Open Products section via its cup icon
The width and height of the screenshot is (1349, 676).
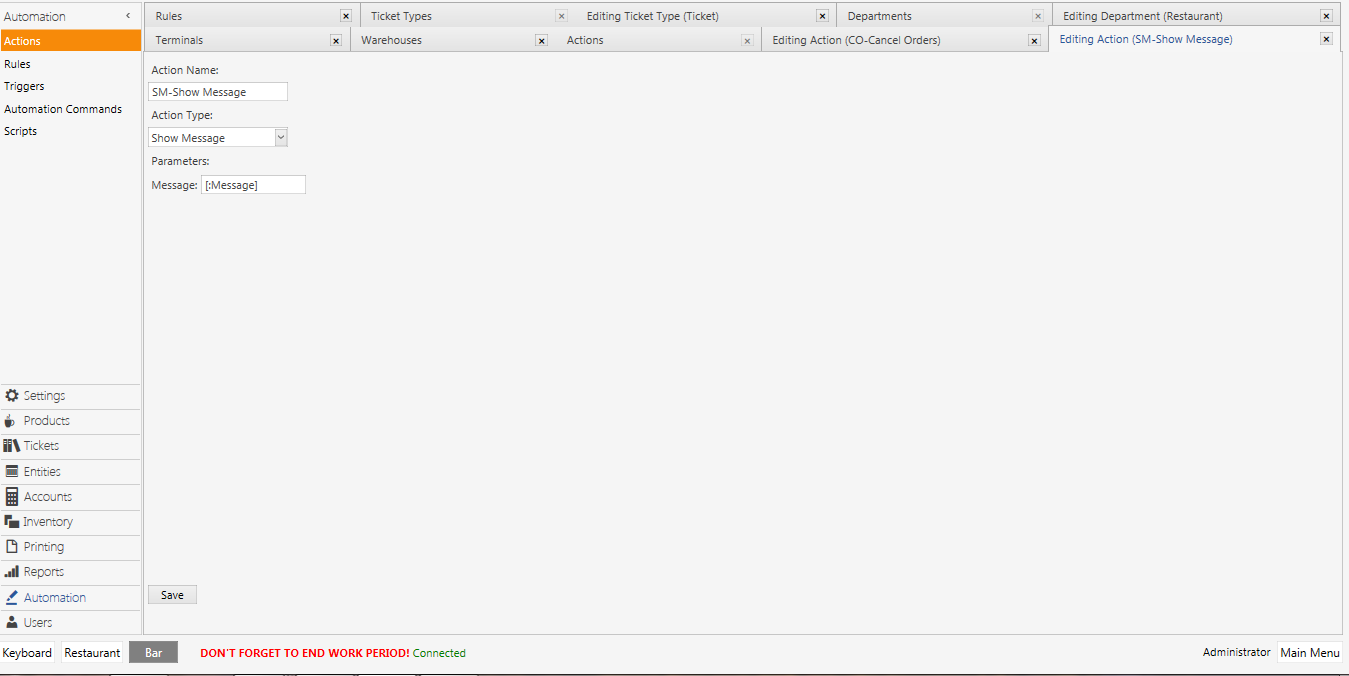pyautogui.click(x=11, y=421)
